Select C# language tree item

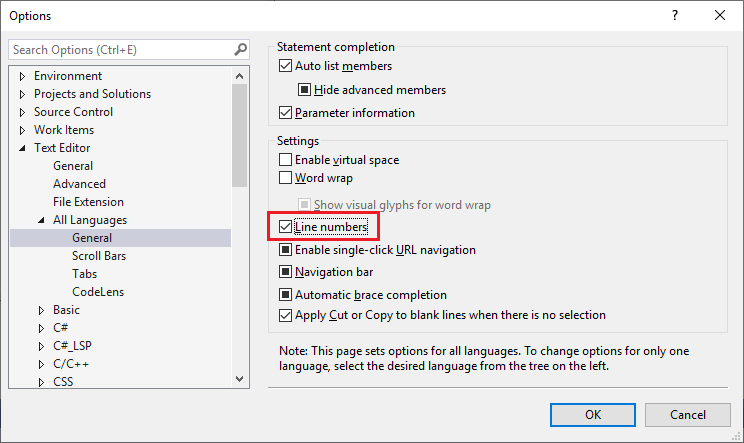click(x=60, y=328)
